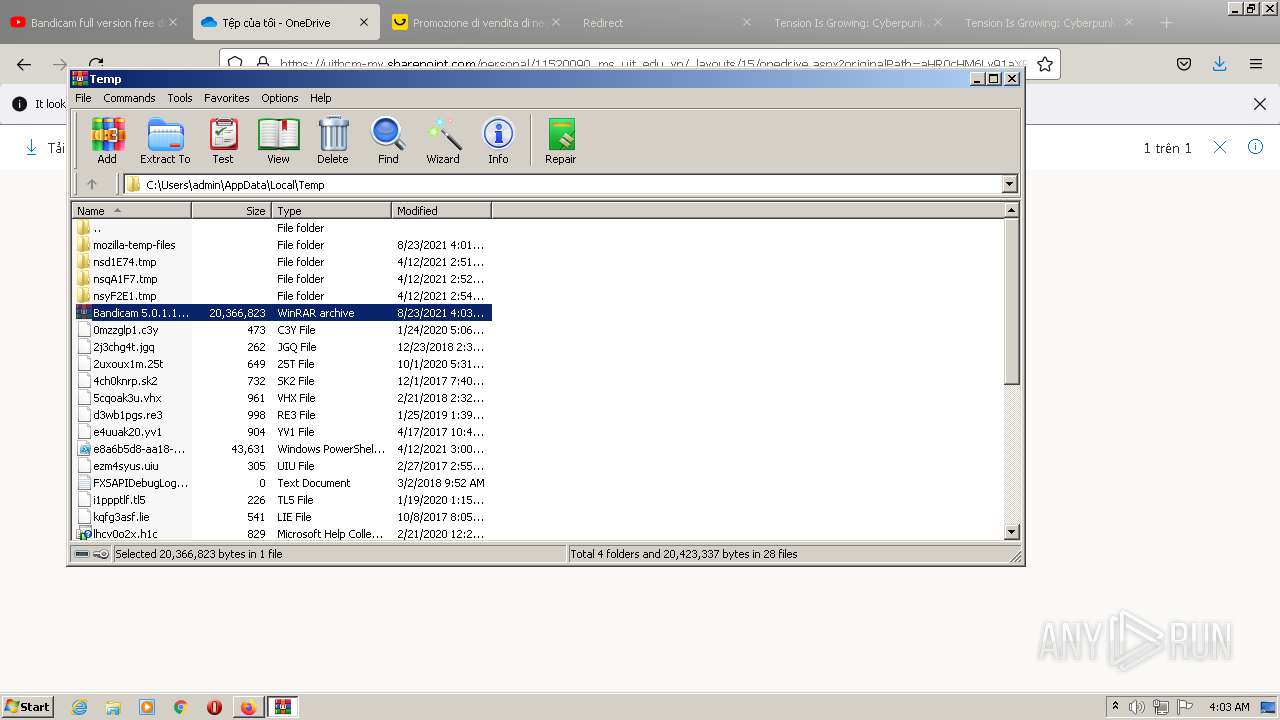
Task: Click file list scrollbar up arrow
Action: click(1011, 210)
